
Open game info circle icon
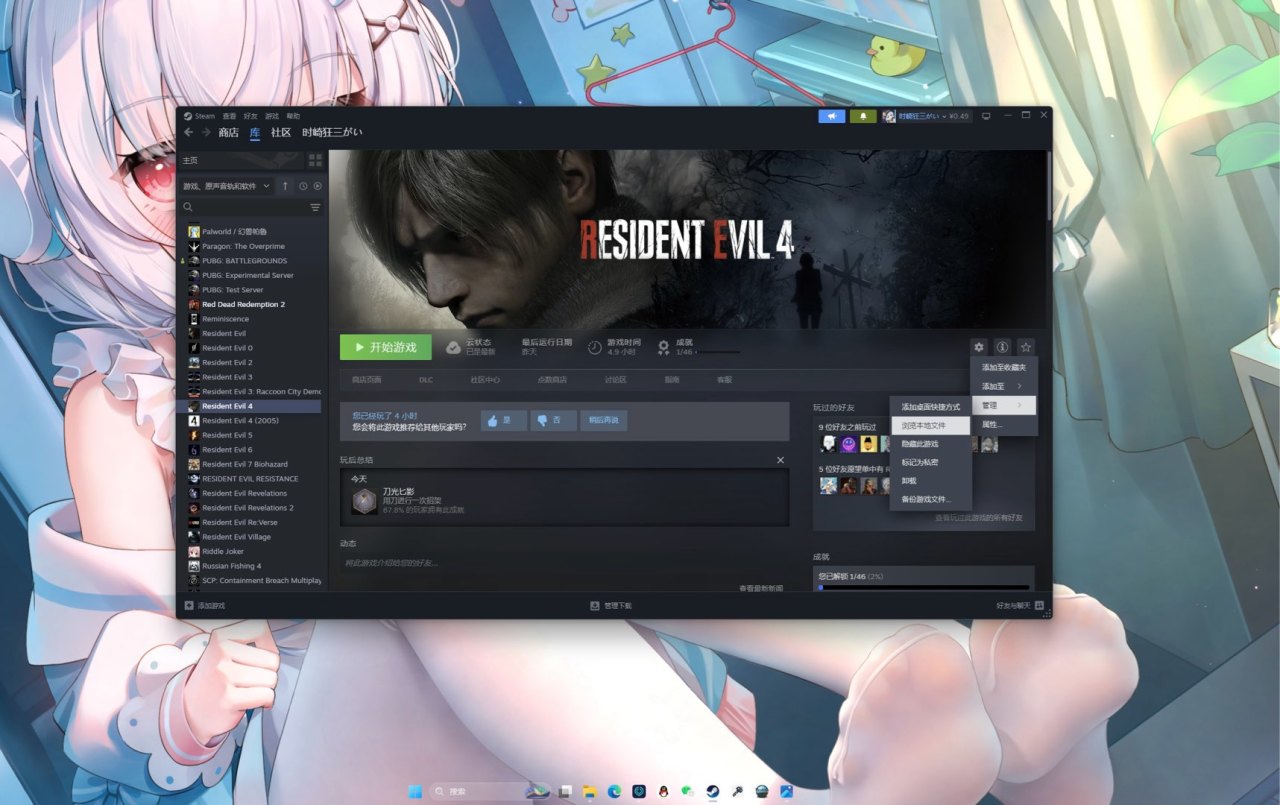point(1002,347)
